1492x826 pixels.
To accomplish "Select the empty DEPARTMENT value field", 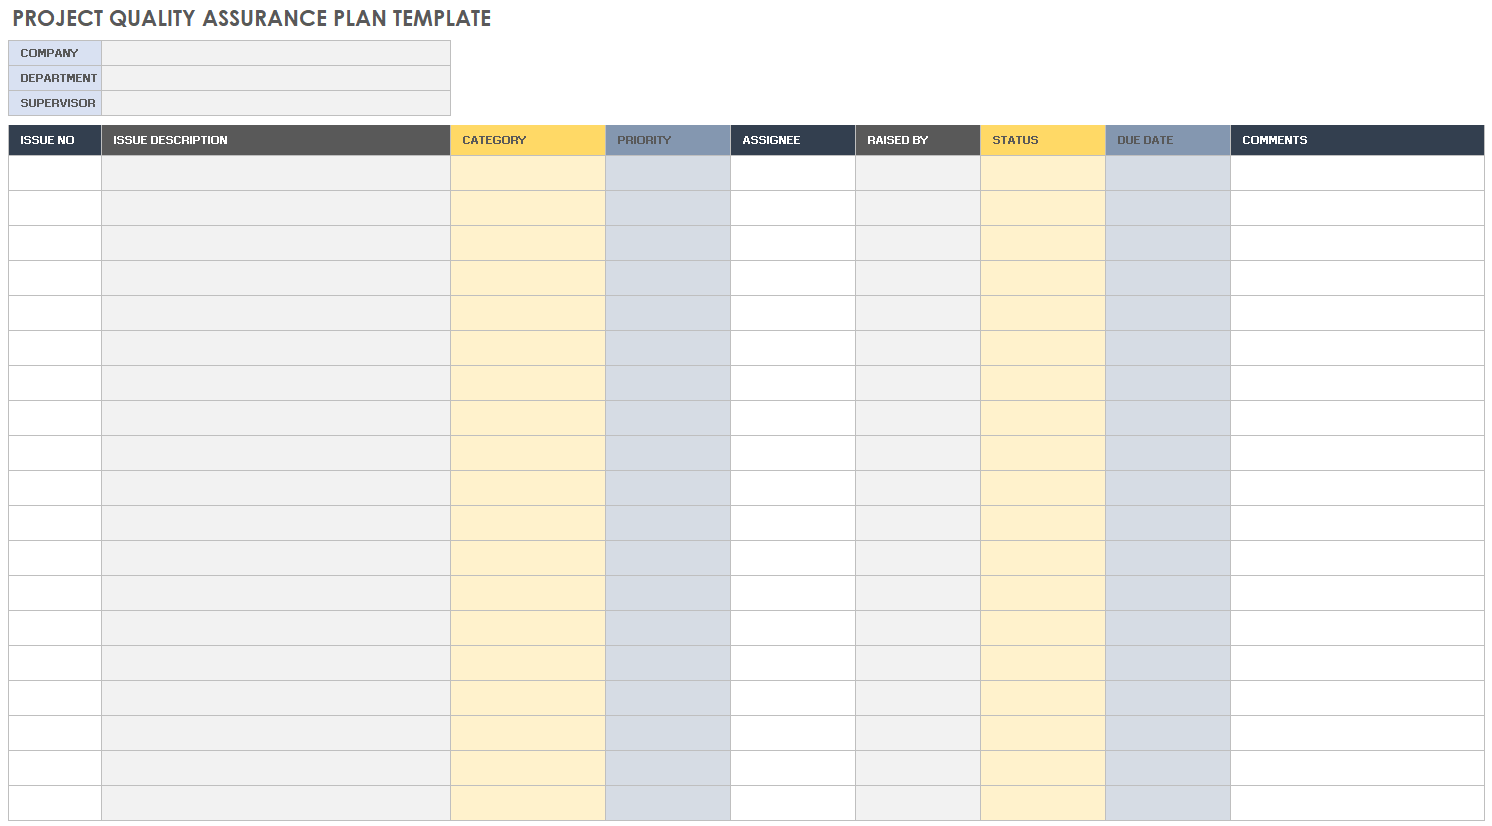I will pos(276,78).
